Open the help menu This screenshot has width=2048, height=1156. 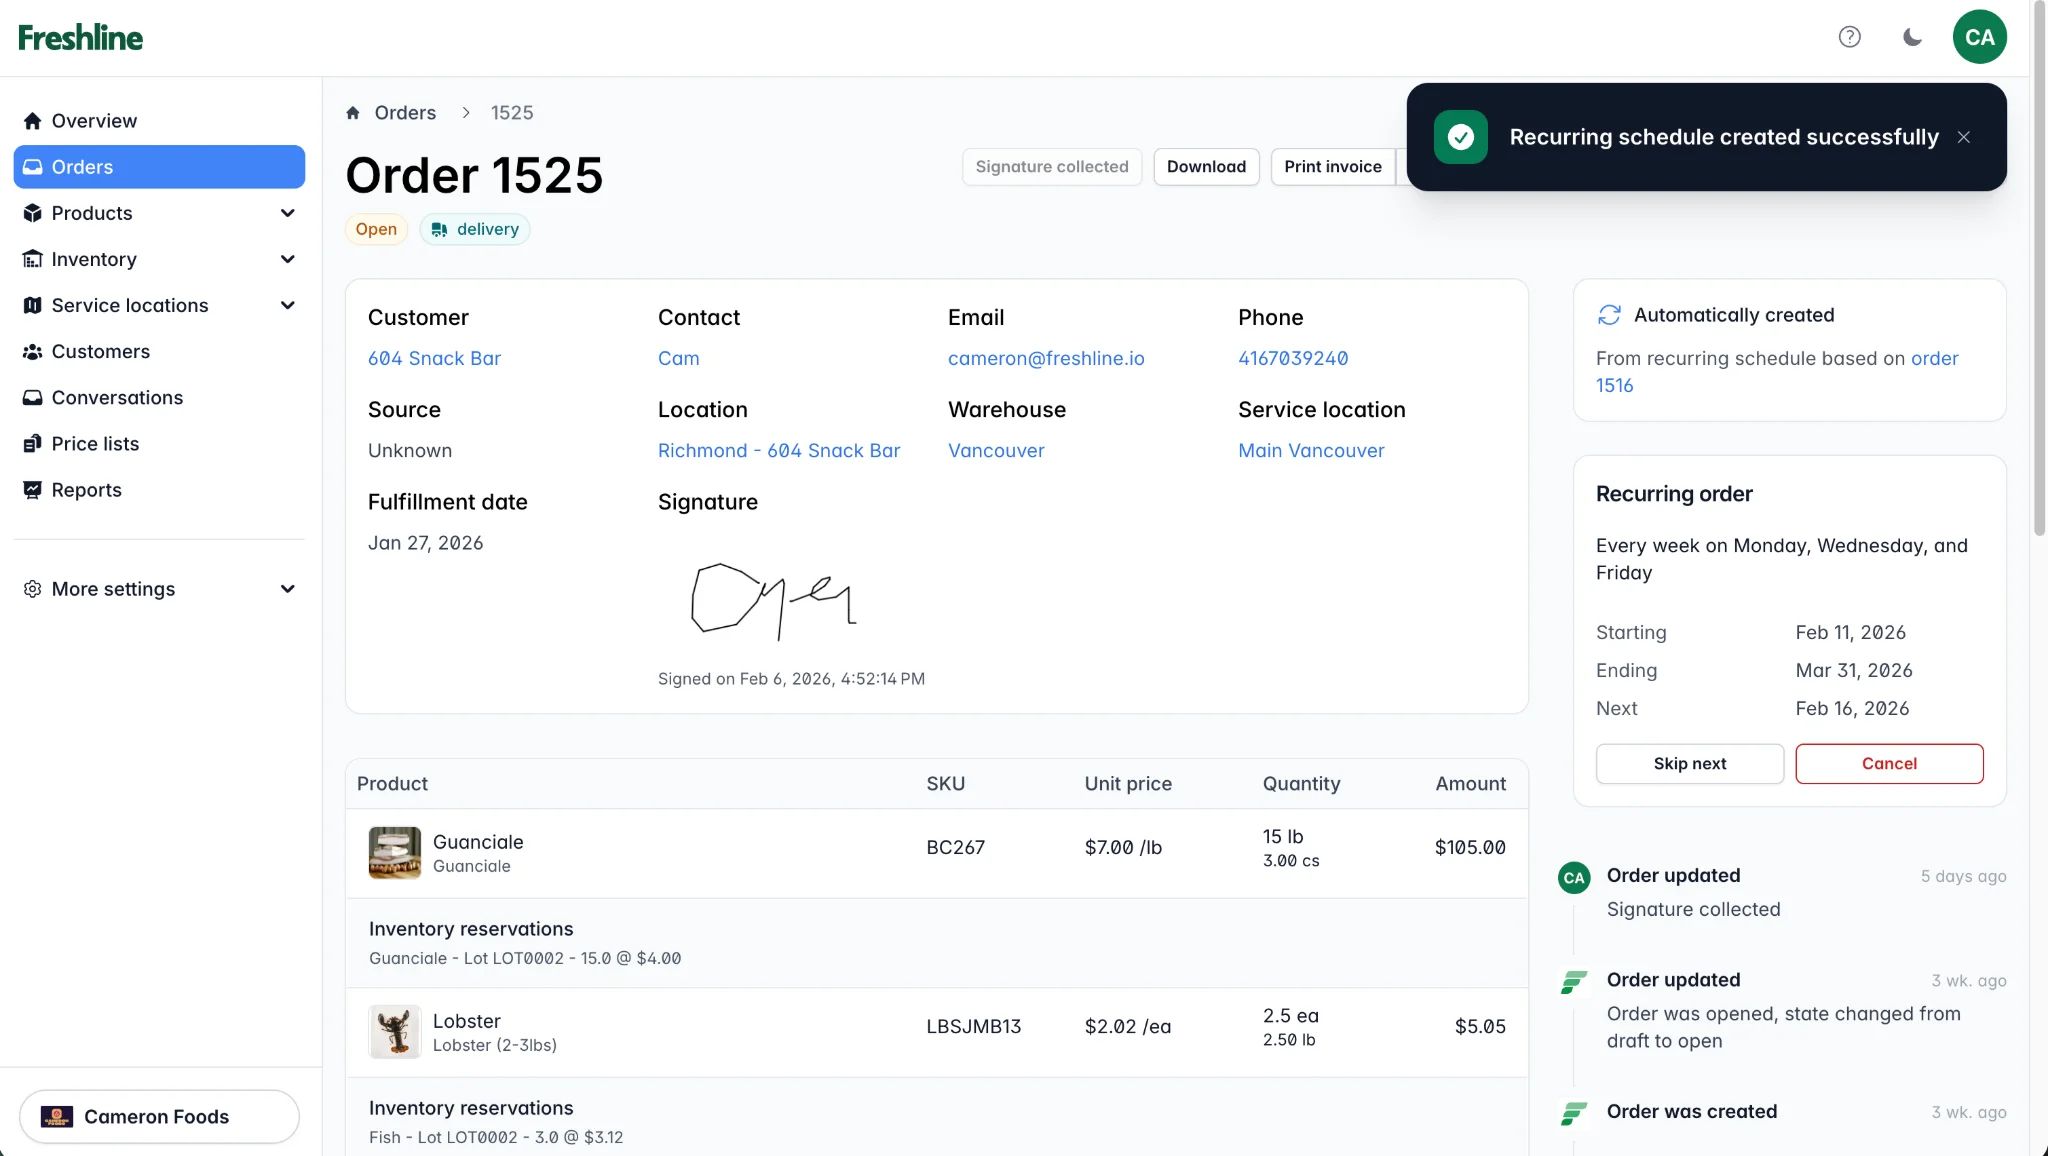[1849, 36]
